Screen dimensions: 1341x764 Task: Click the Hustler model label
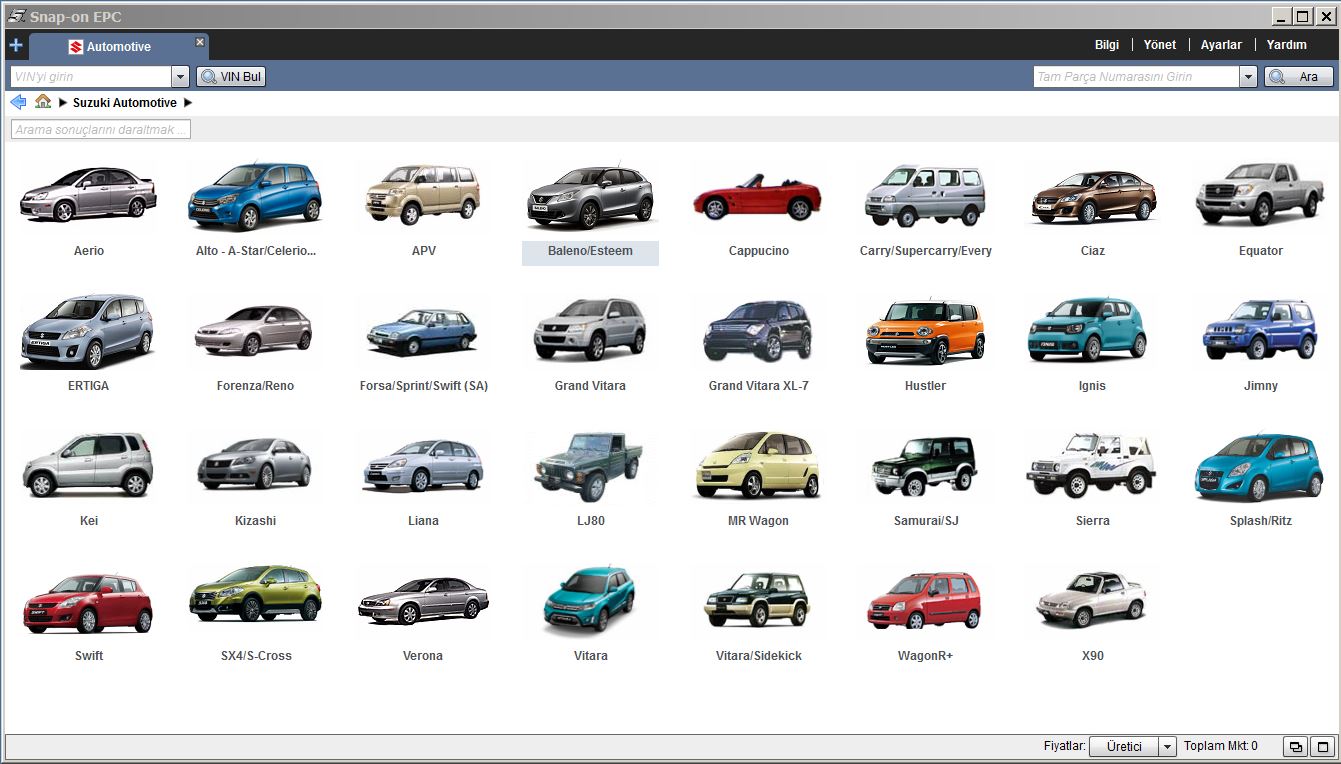click(925, 386)
